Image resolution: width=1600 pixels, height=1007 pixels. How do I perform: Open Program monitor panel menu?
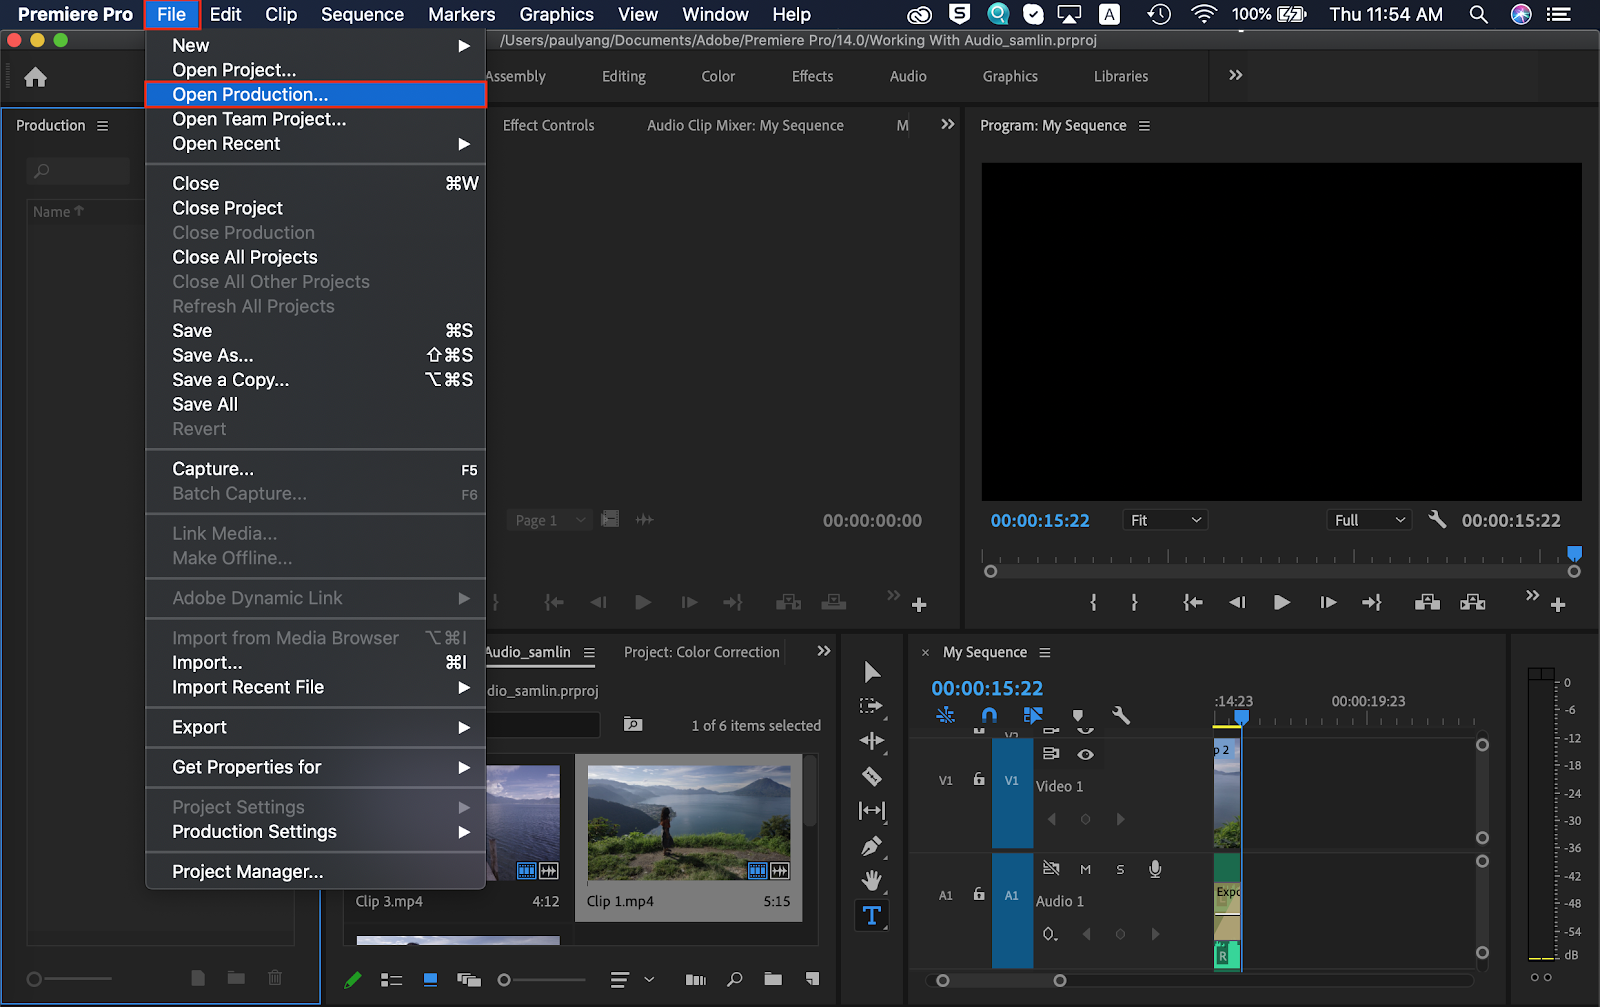pyautogui.click(x=1144, y=126)
